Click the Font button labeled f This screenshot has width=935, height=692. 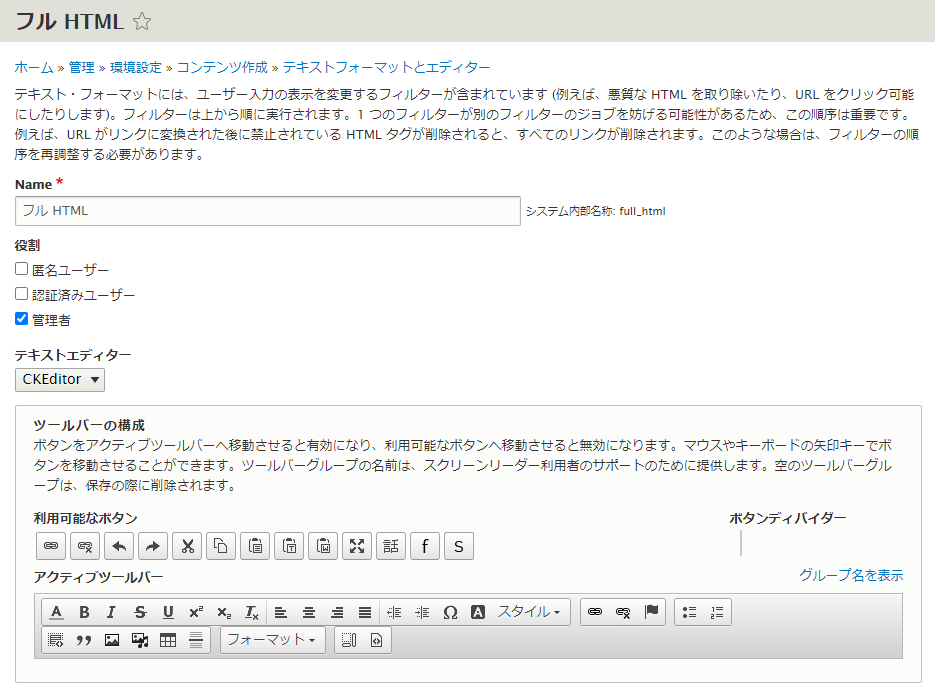425,546
